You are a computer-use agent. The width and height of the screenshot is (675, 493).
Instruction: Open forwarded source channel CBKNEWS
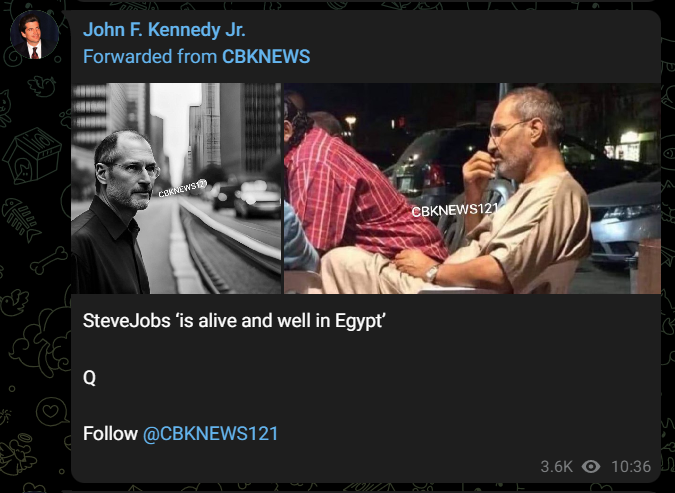click(x=266, y=57)
